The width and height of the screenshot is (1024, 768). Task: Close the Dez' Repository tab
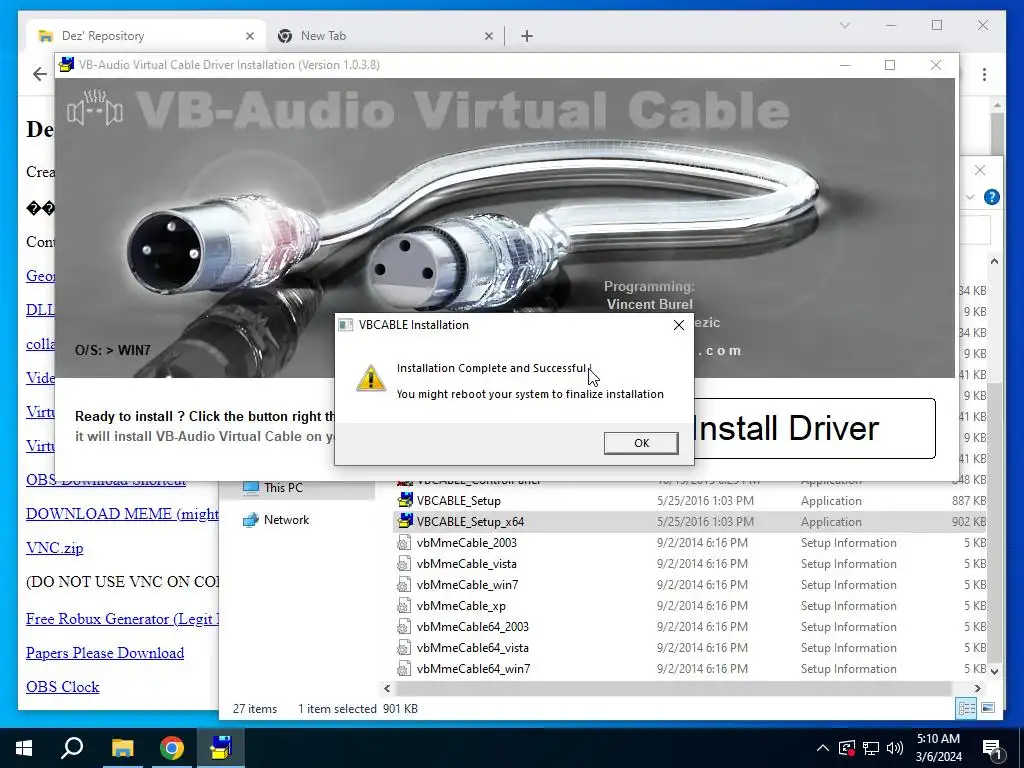249,36
